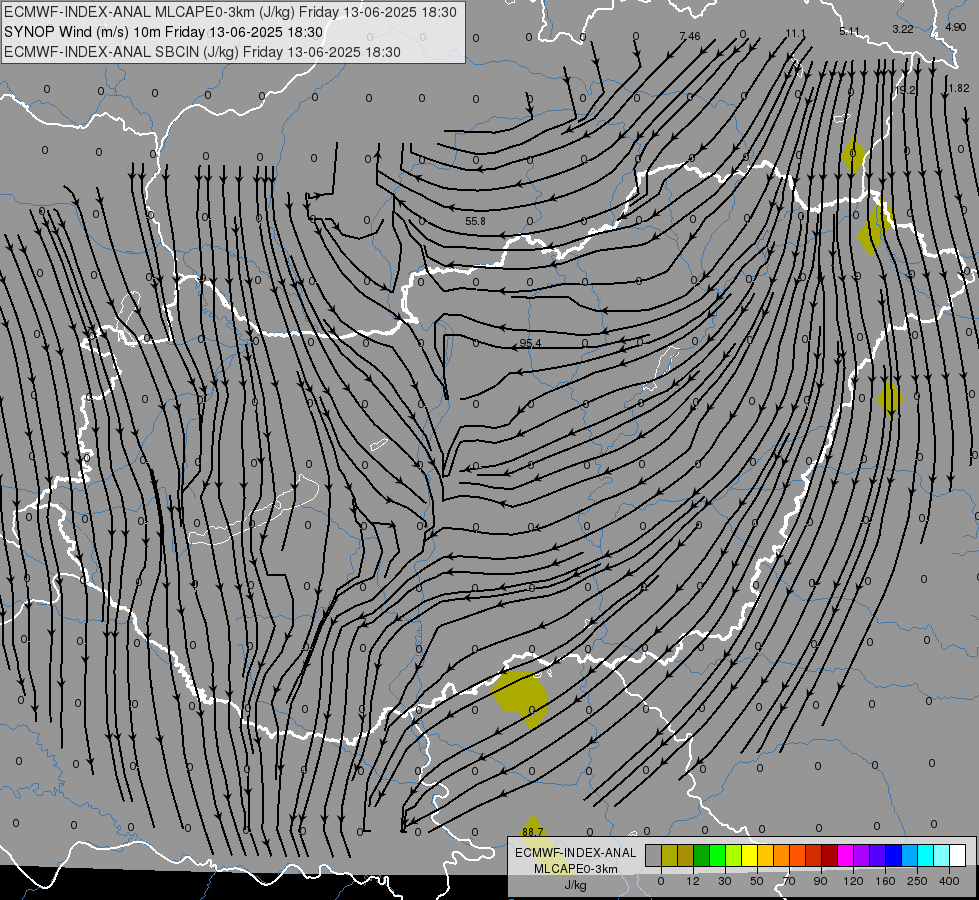The width and height of the screenshot is (979, 900).
Task: Click the 4.90 value on the map
Action: [x=955, y=27]
